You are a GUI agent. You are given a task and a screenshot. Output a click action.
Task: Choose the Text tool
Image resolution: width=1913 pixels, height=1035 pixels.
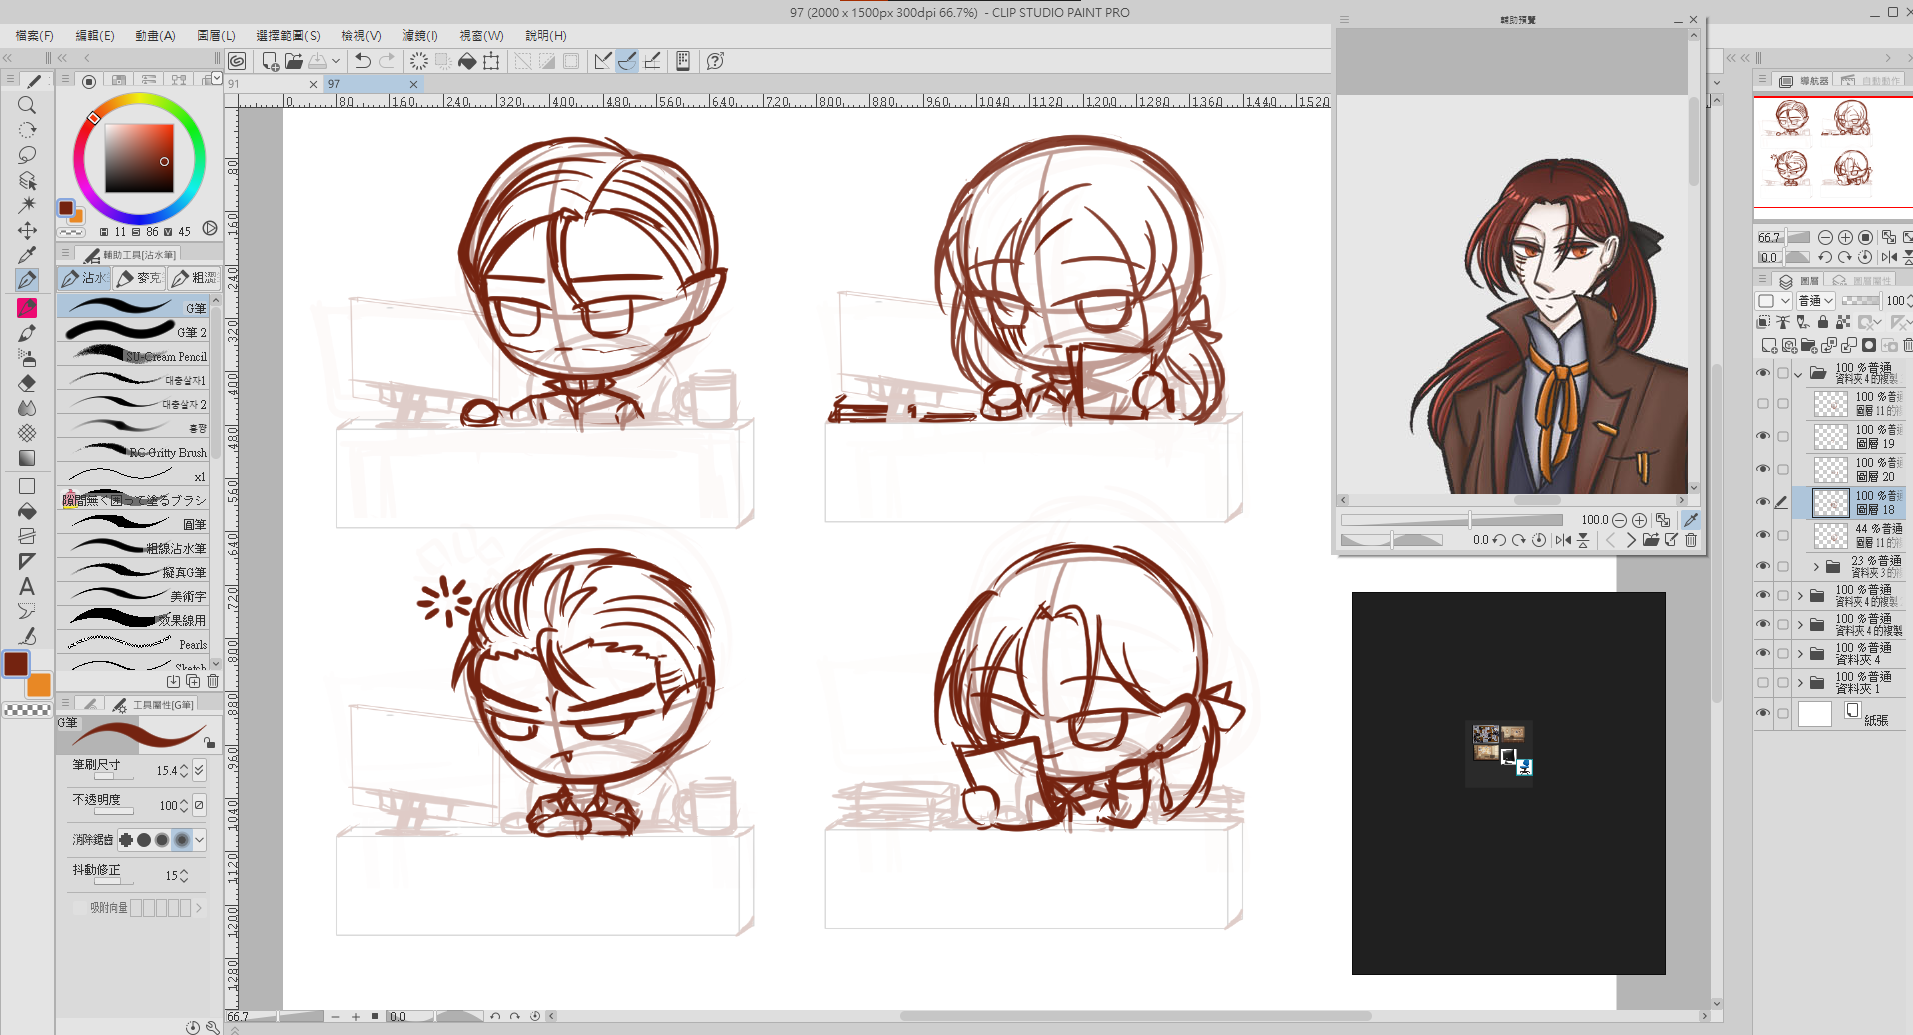click(x=27, y=586)
